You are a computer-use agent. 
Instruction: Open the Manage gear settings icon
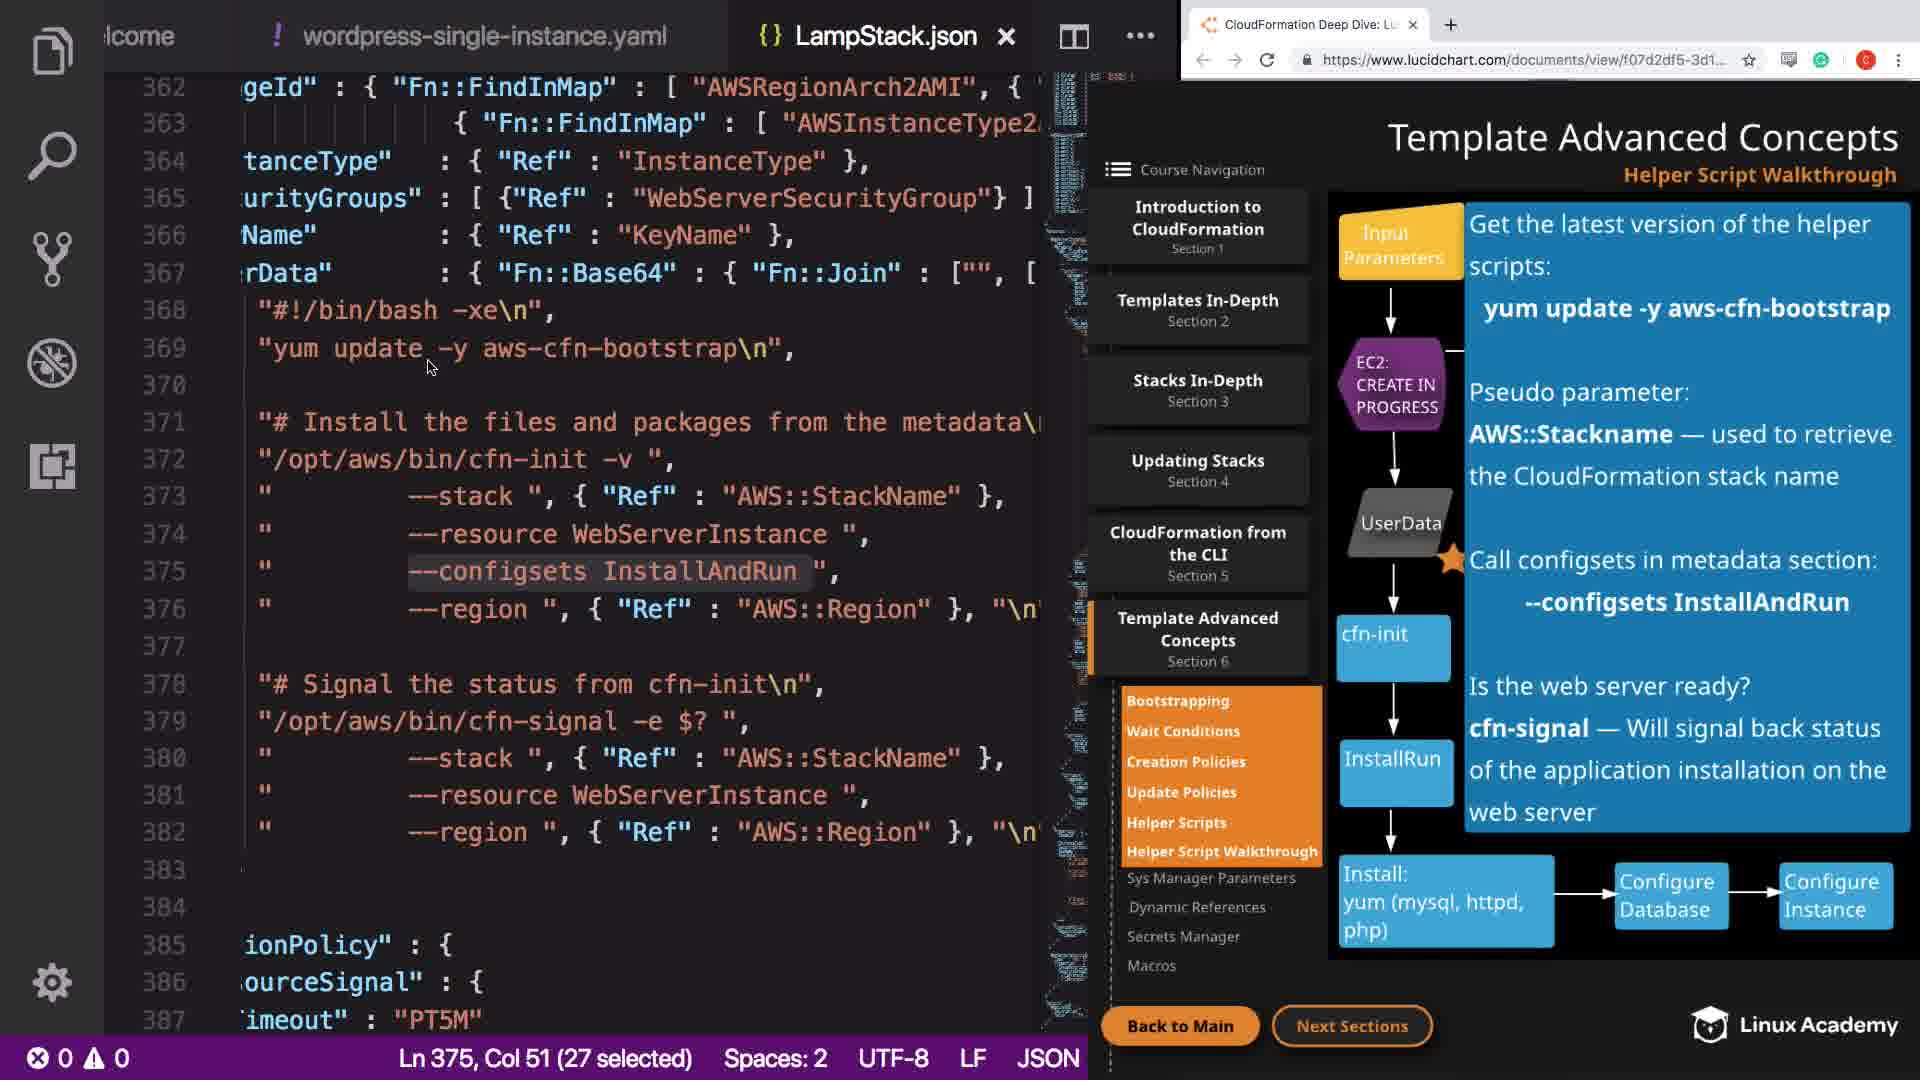52,983
